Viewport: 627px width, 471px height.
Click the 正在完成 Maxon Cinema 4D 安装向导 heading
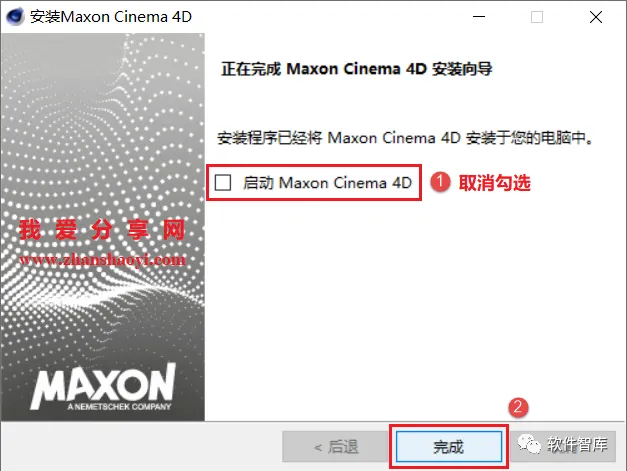tap(356, 69)
